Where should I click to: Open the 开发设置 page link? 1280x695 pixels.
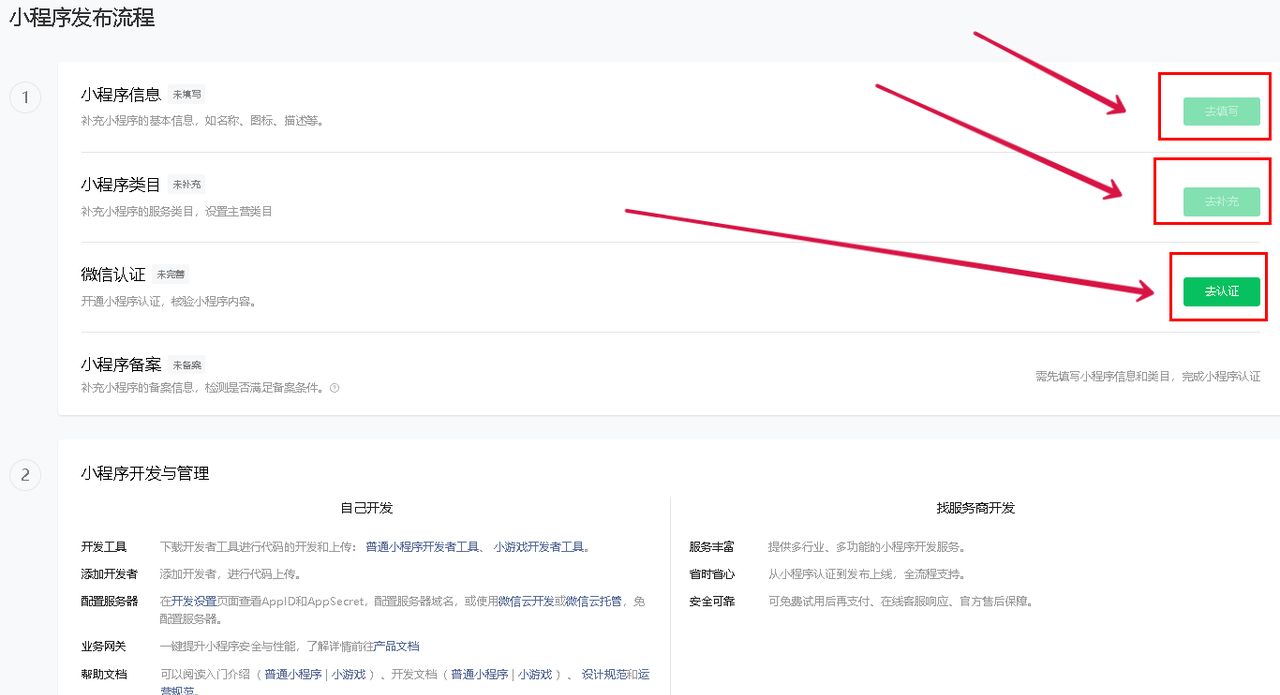click(194, 601)
